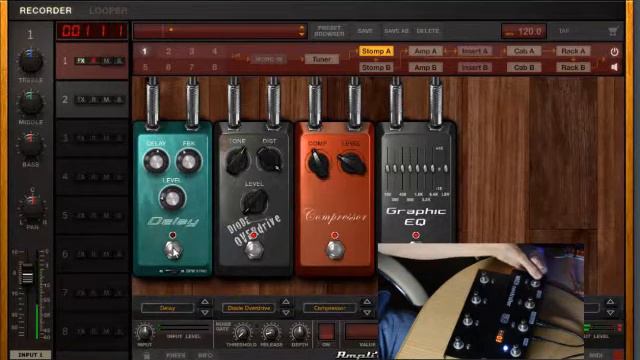Select the Cab A module
Screen dimensions: 640x360
(x=524, y=51)
